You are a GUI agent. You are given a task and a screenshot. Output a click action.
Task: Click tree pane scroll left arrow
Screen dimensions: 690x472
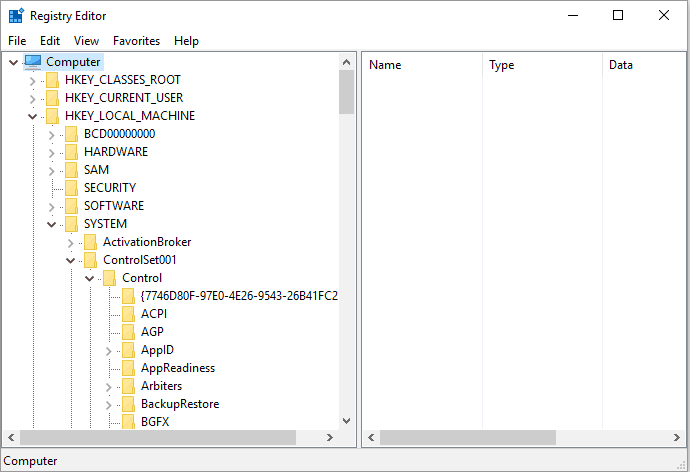coord(11,438)
